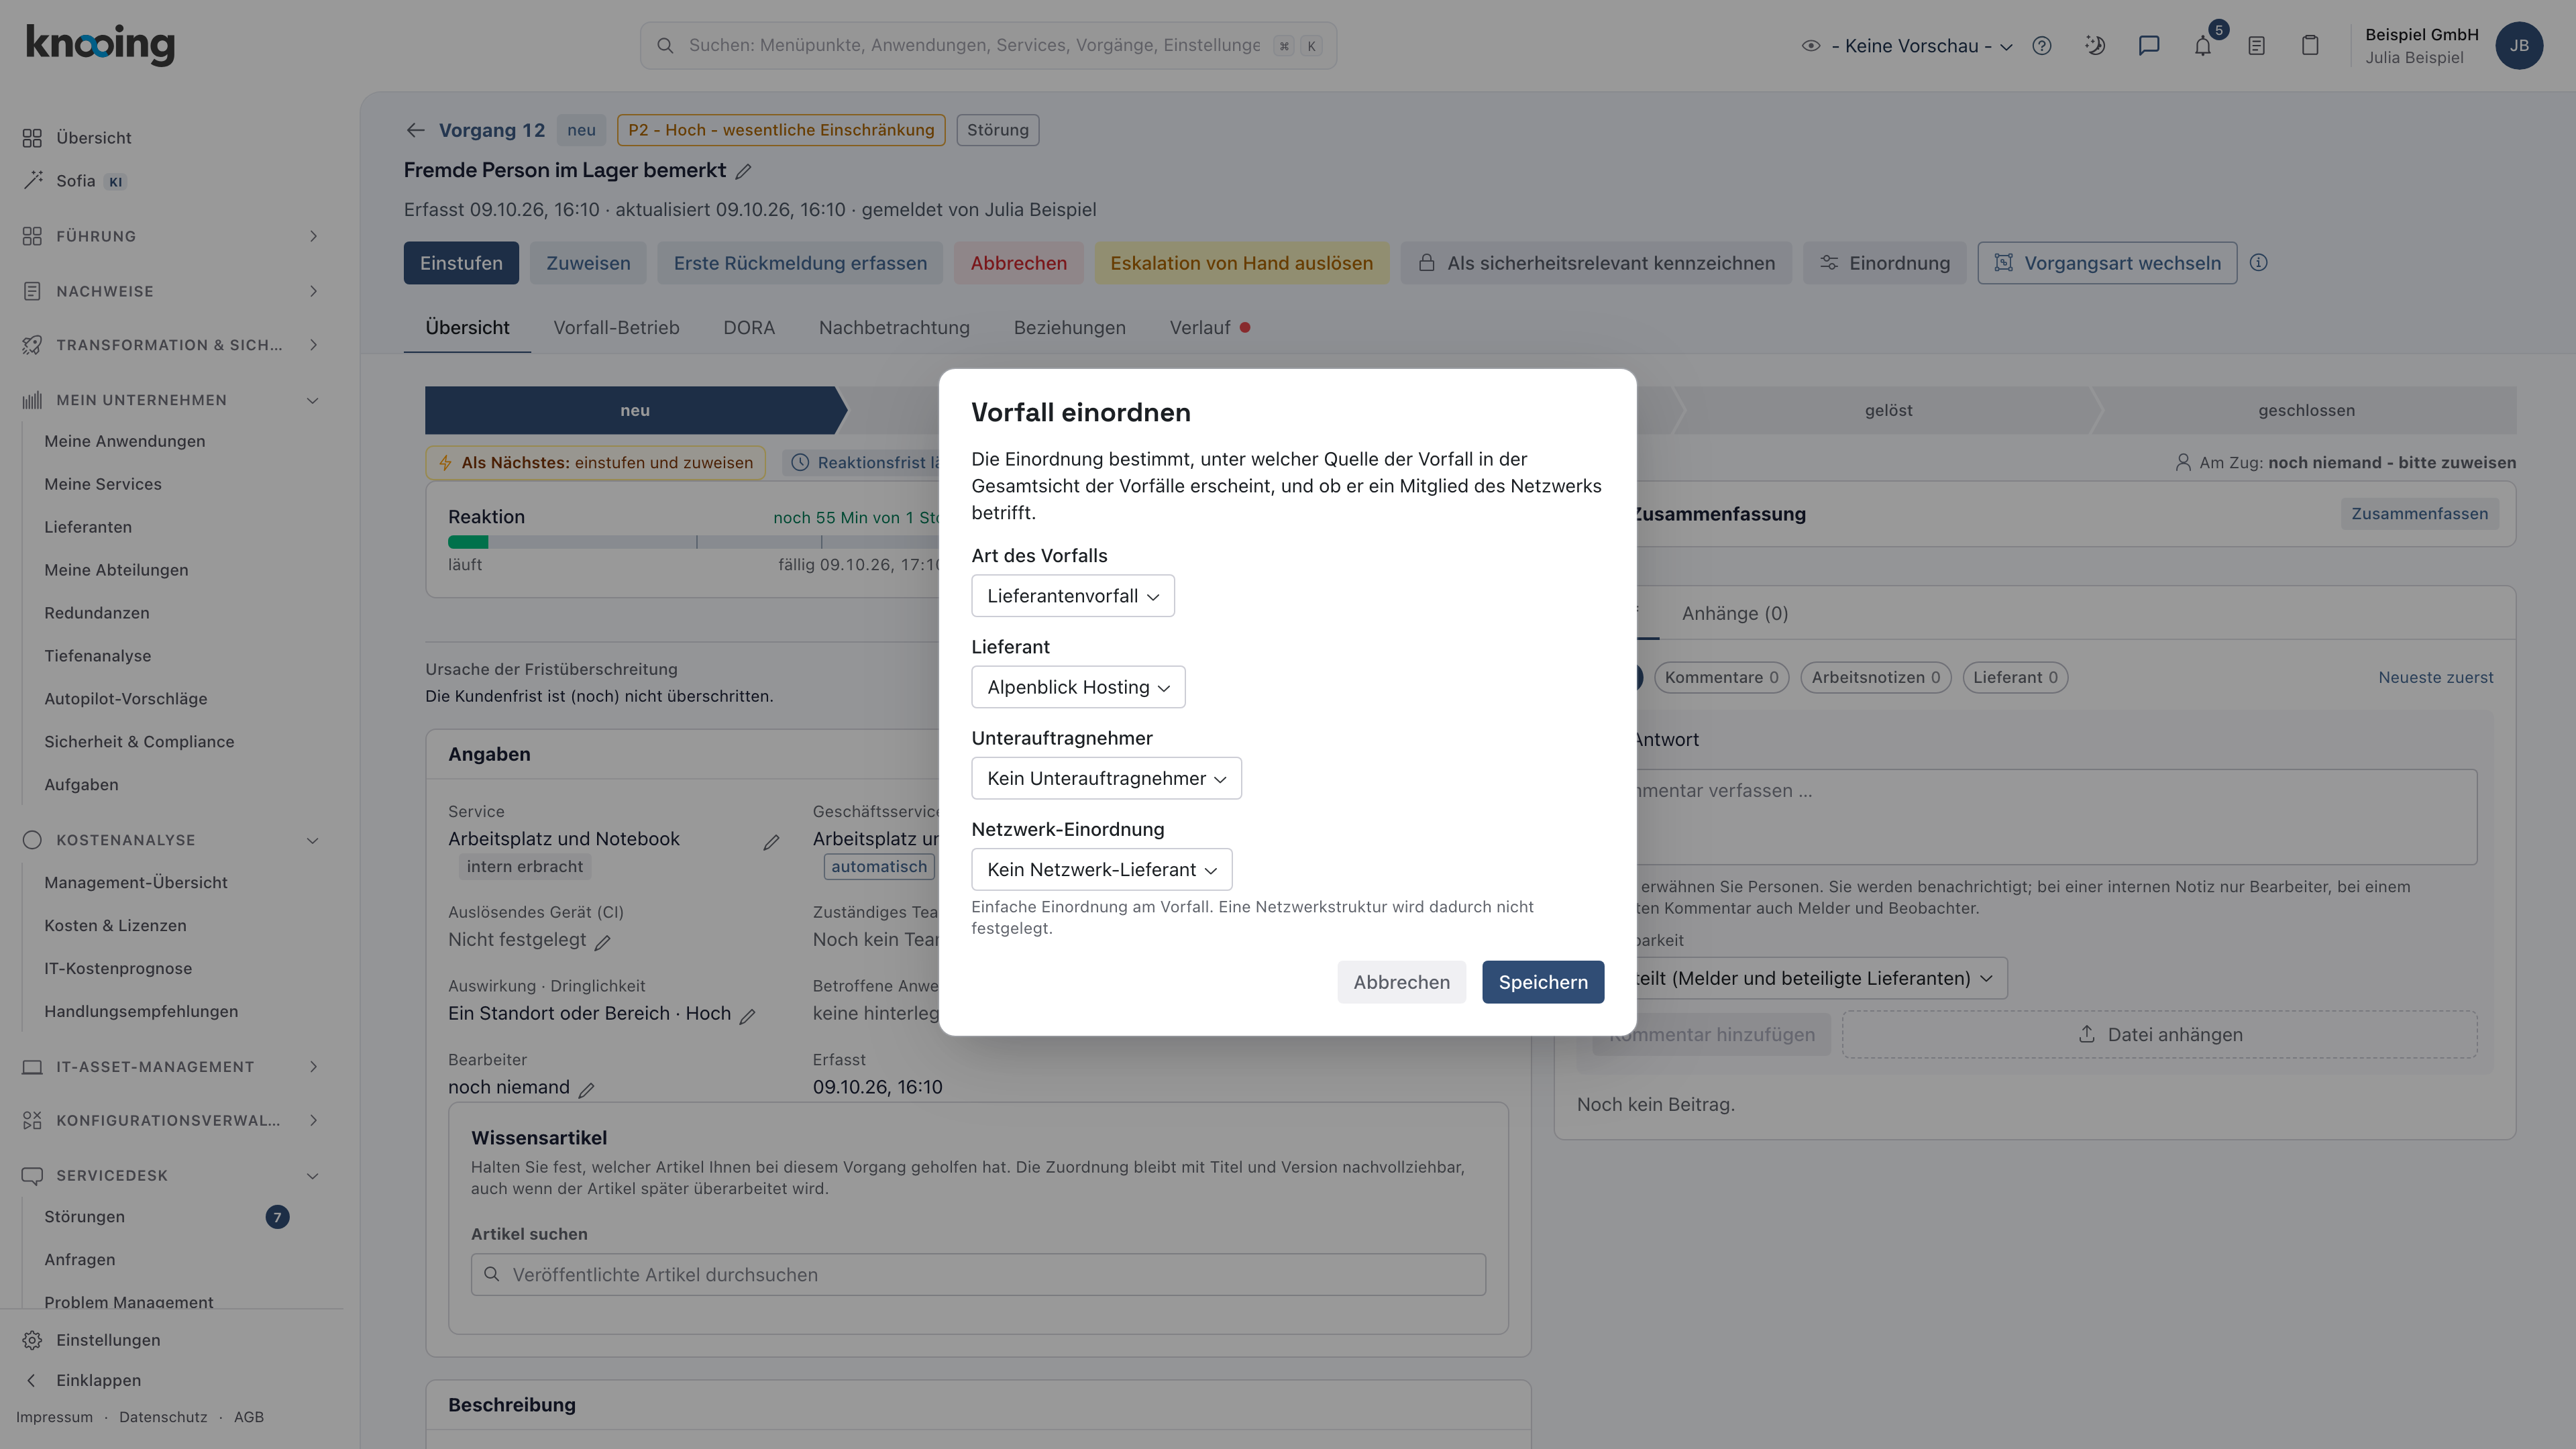Edit Bearbeiter noch niemand pencil icon
Screen dimensions: 2576x1449
point(587,1090)
